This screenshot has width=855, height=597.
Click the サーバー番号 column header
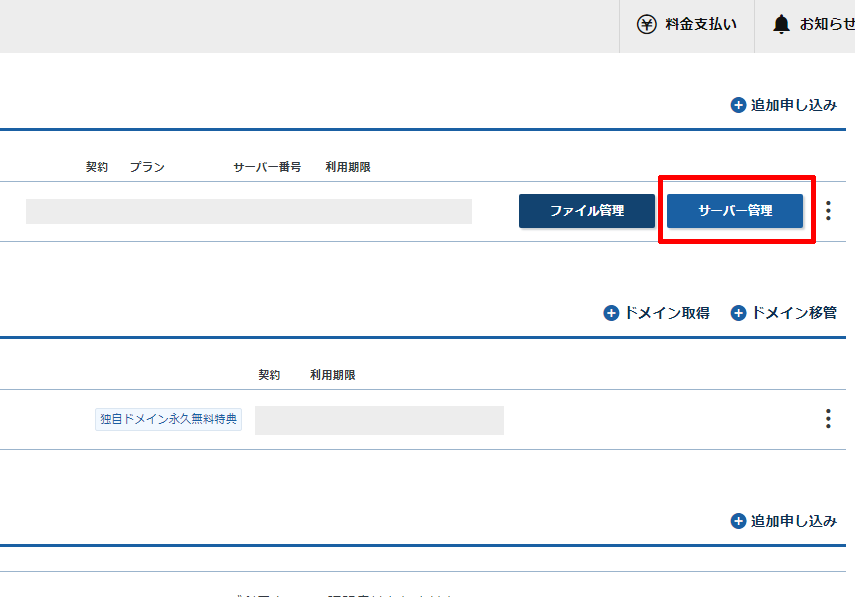point(267,167)
